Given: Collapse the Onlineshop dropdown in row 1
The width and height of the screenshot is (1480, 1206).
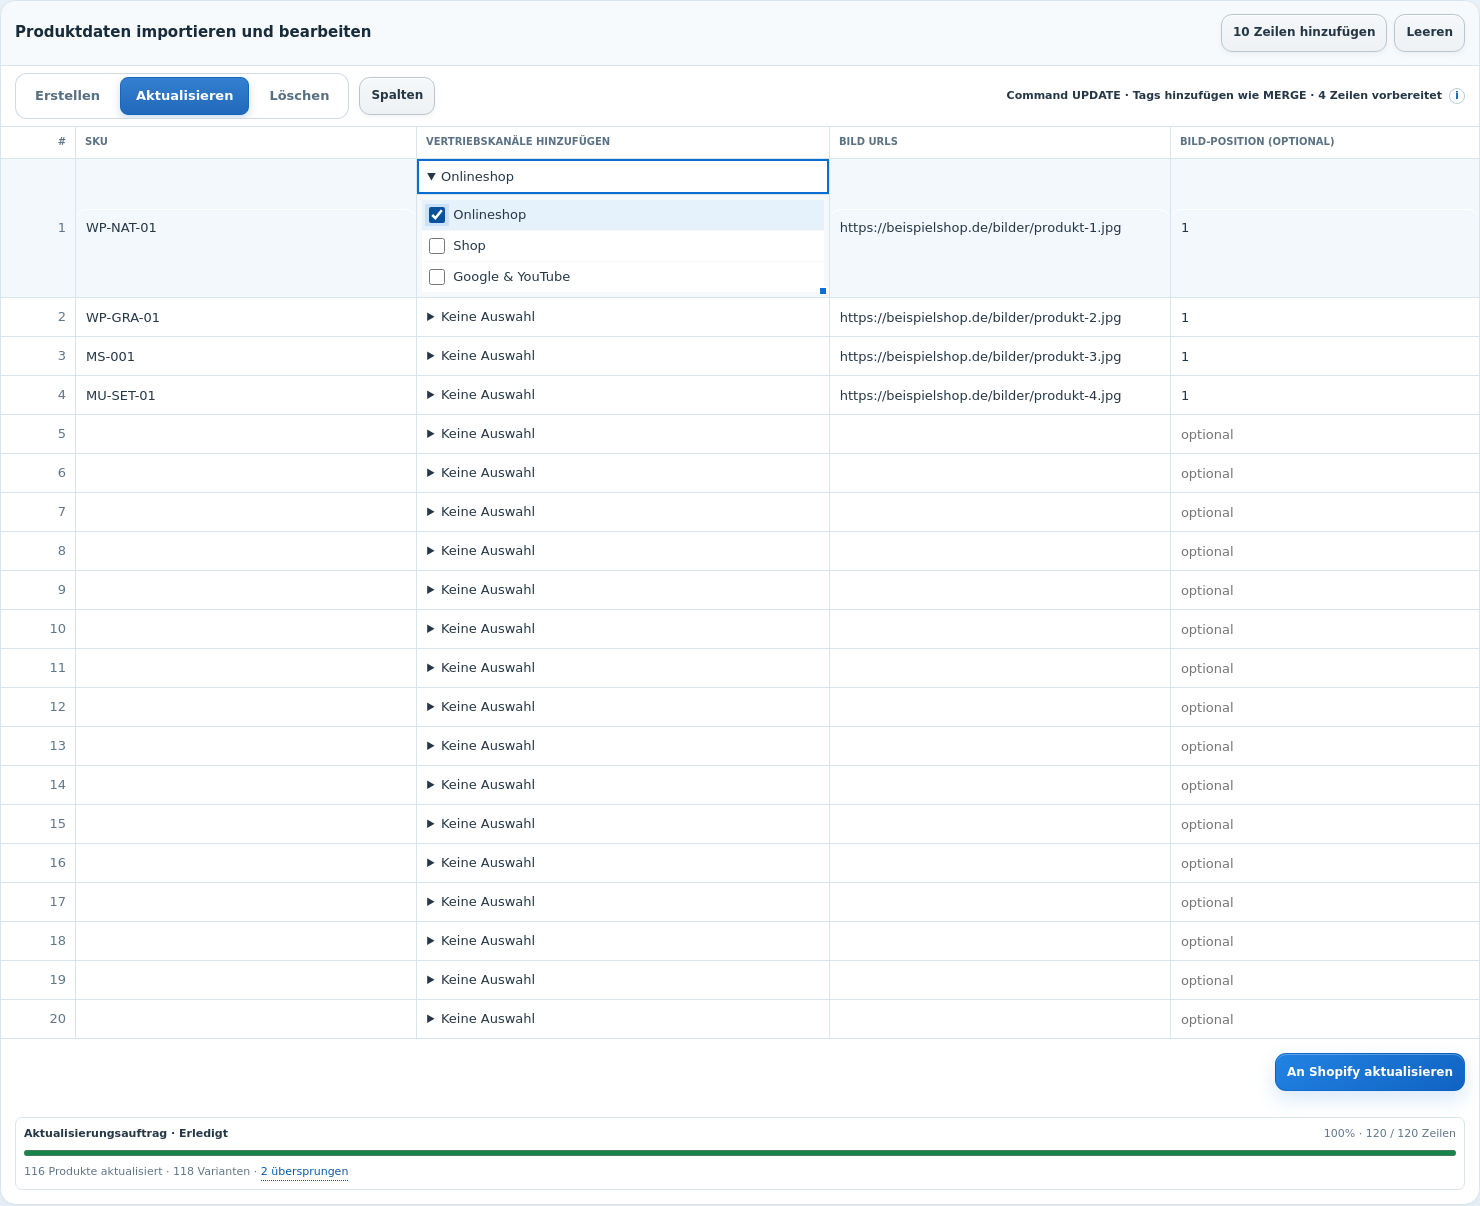Looking at the screenshot, I should 623,177.
